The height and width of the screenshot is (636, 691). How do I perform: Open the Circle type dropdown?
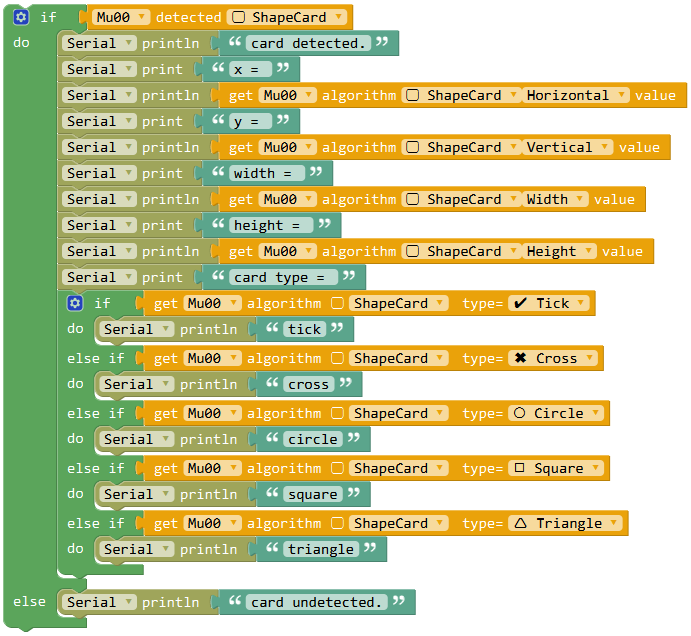click(557, 413)
